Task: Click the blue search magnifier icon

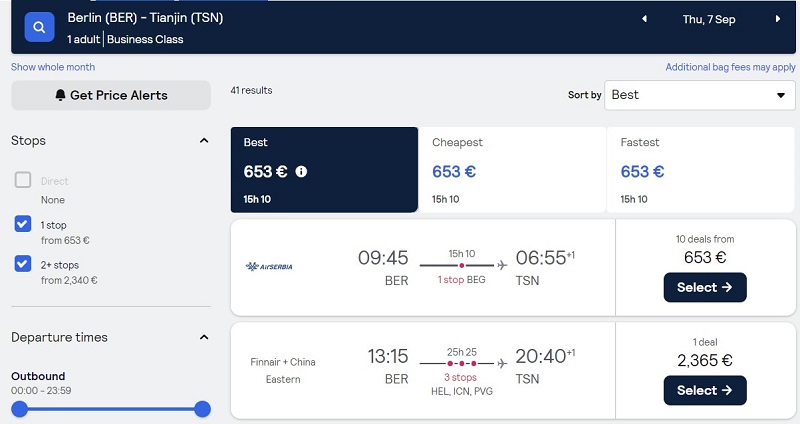Action: [39, 27]
